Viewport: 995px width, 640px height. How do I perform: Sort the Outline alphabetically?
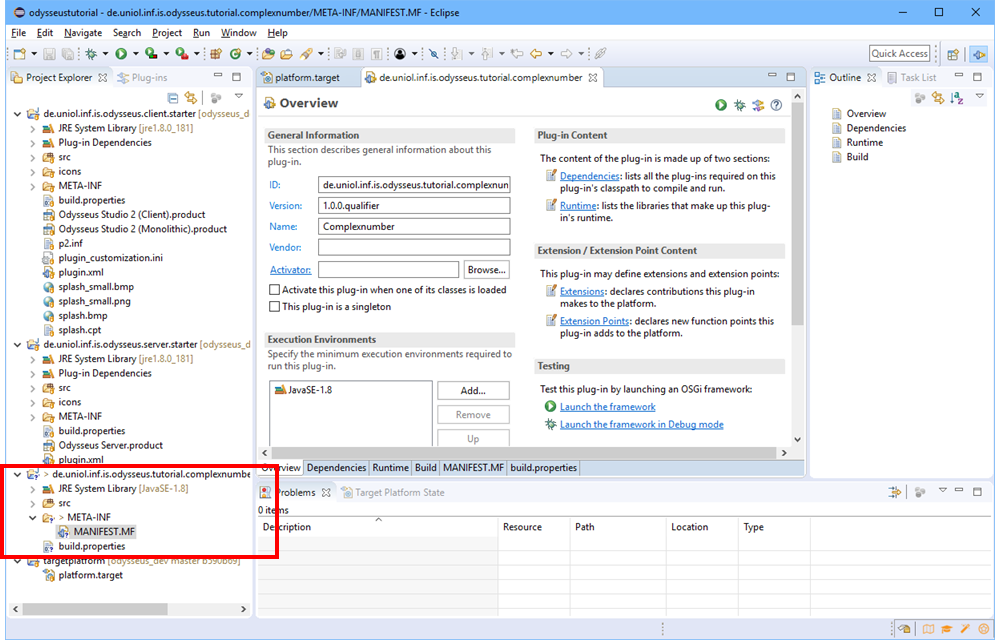pos(957,98)
